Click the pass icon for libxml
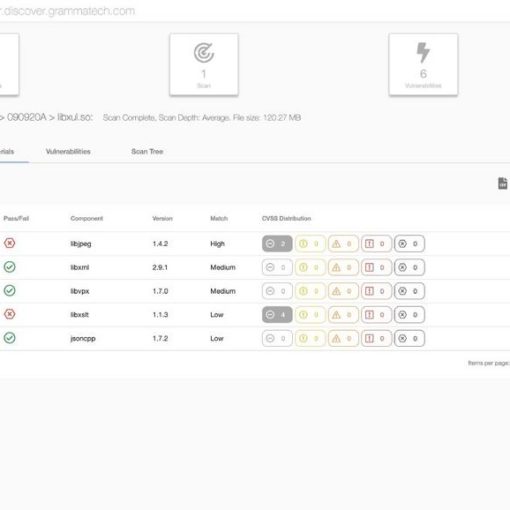The height and width of the screenshot is (510, 510). point(10,267)
